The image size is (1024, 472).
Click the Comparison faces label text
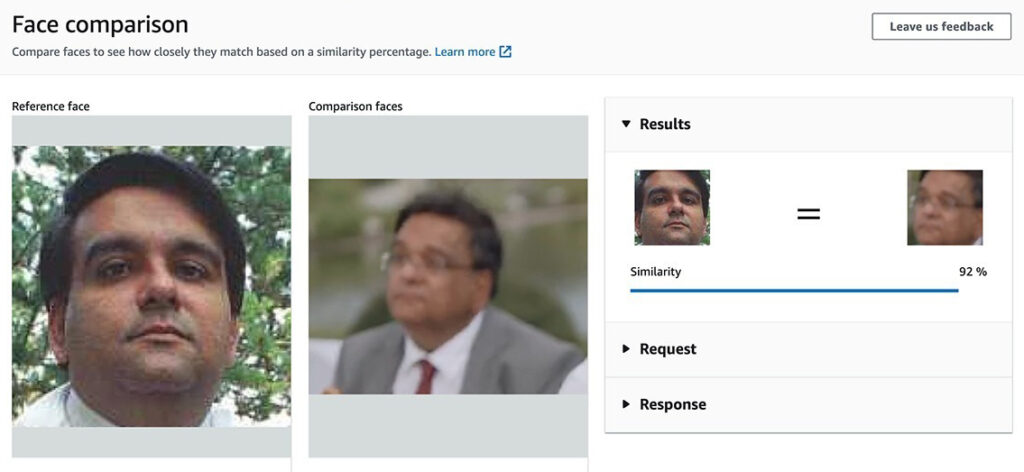coord(355,106)
